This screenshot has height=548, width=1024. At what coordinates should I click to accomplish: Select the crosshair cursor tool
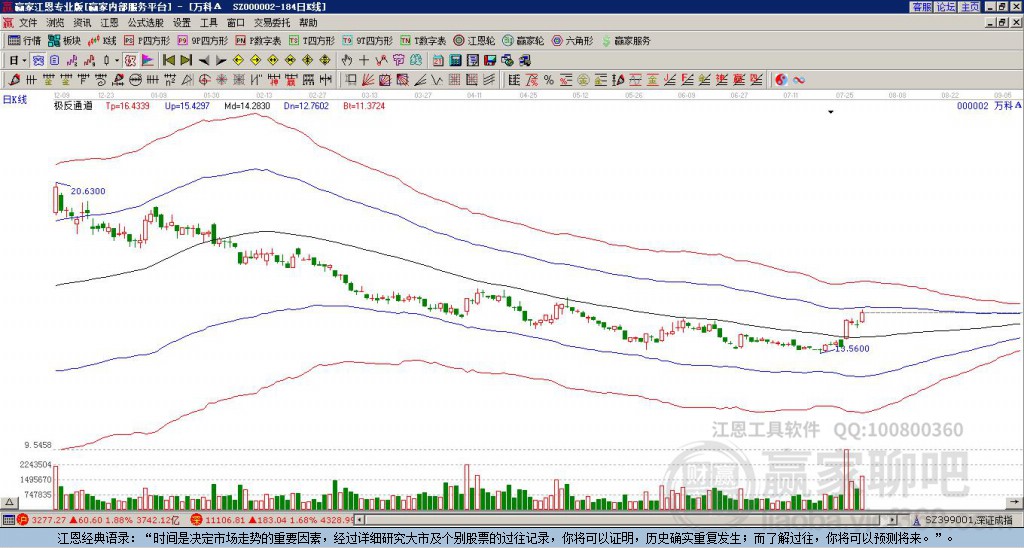click(364, 61)
